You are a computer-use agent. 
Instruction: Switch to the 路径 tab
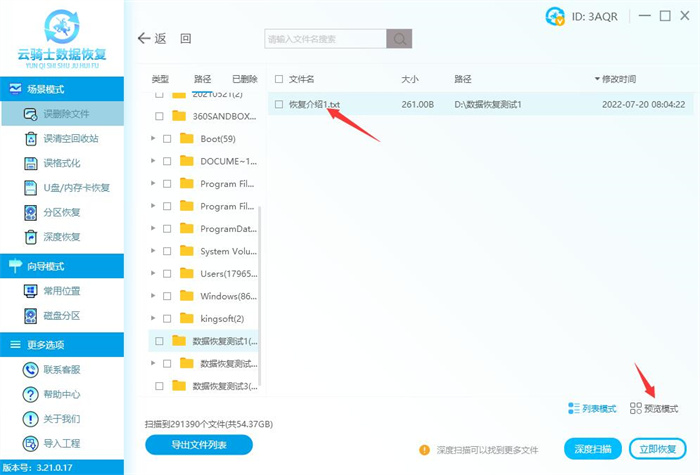(202, 79)
